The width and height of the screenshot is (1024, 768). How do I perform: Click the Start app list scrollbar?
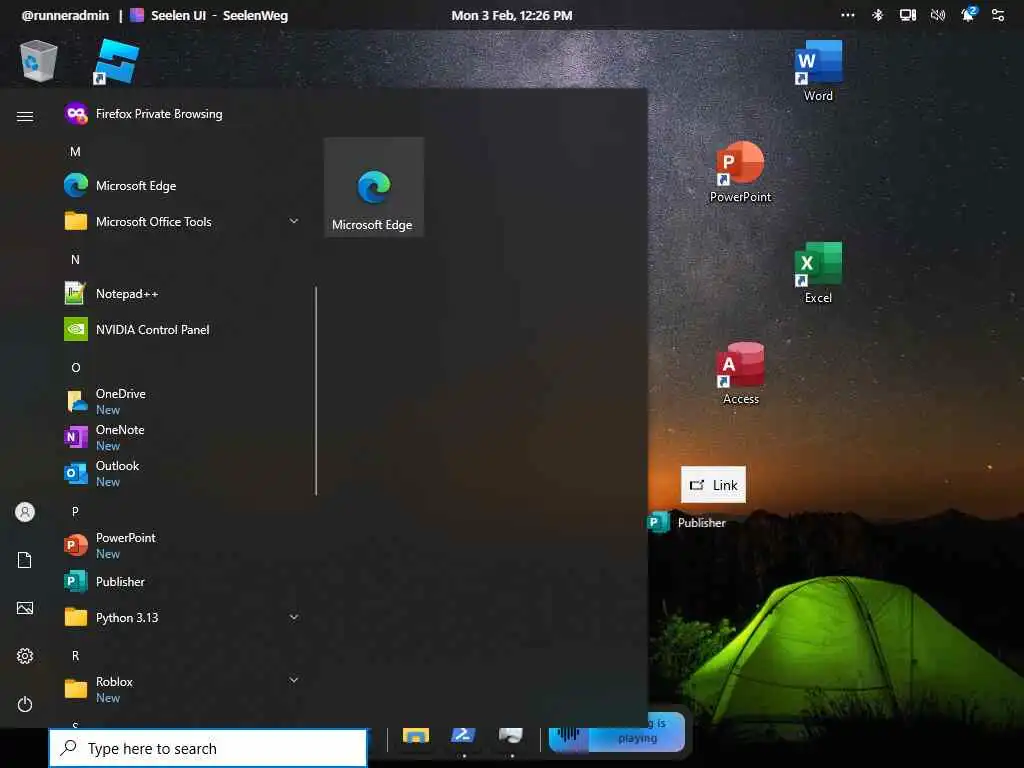[x=316, y=391]
